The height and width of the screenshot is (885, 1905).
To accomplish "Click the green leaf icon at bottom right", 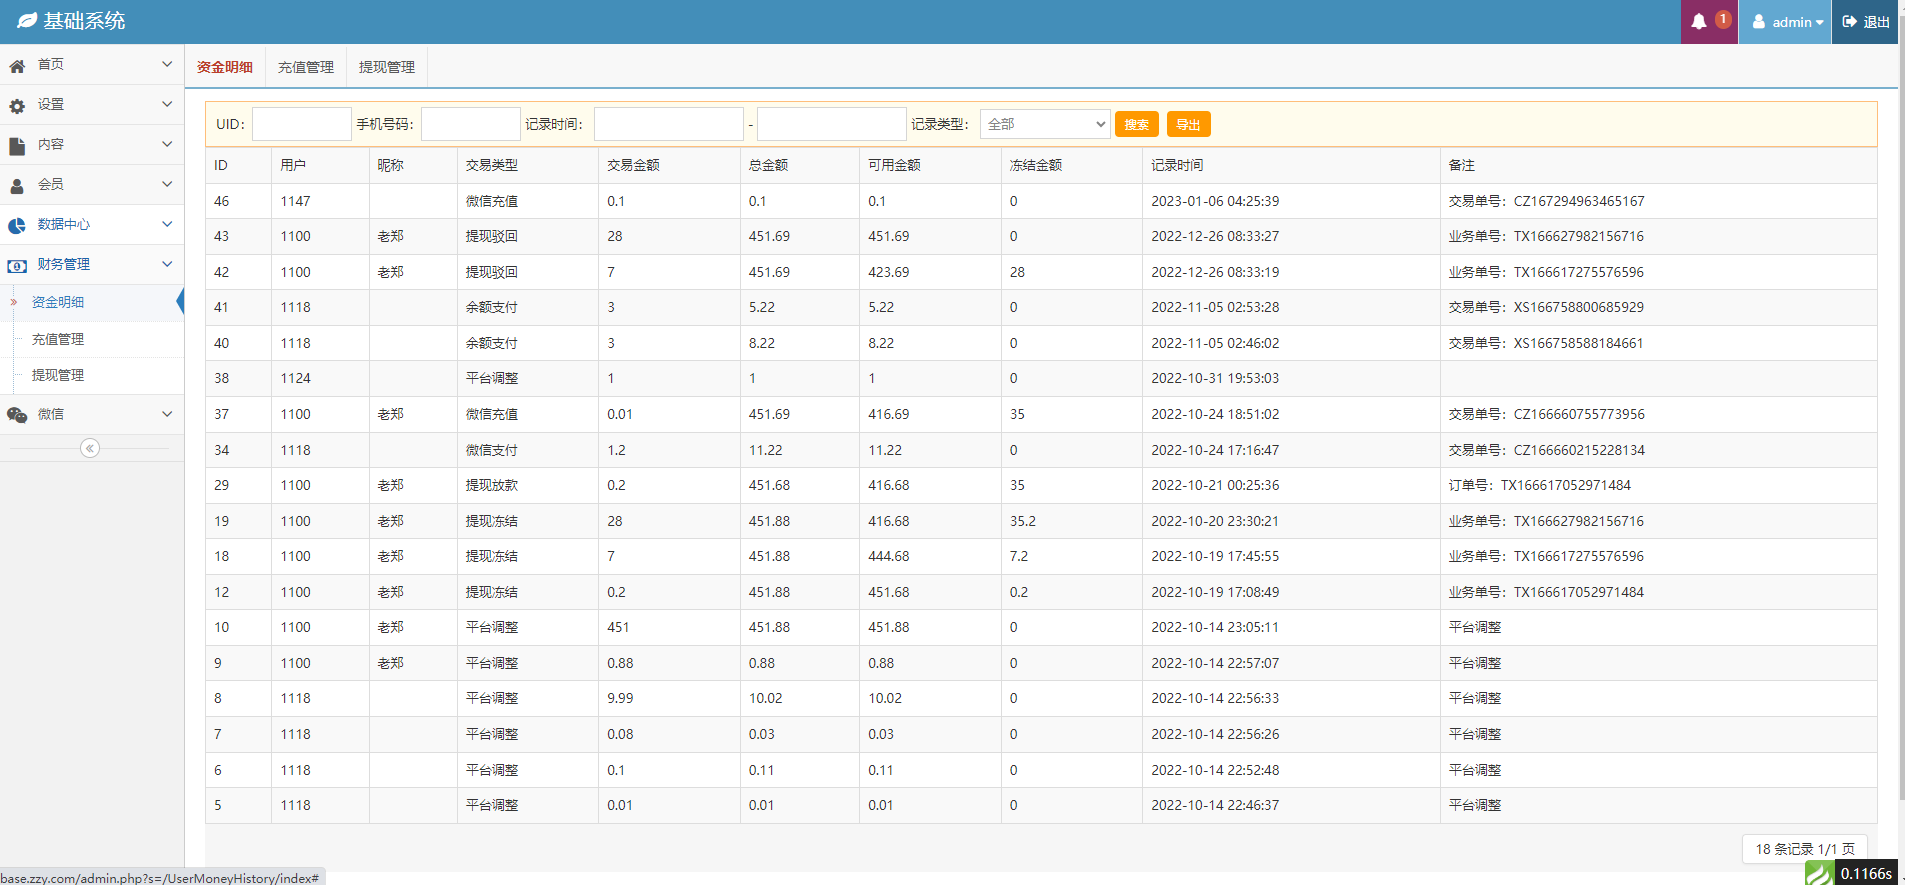I will pos(1818,873).
